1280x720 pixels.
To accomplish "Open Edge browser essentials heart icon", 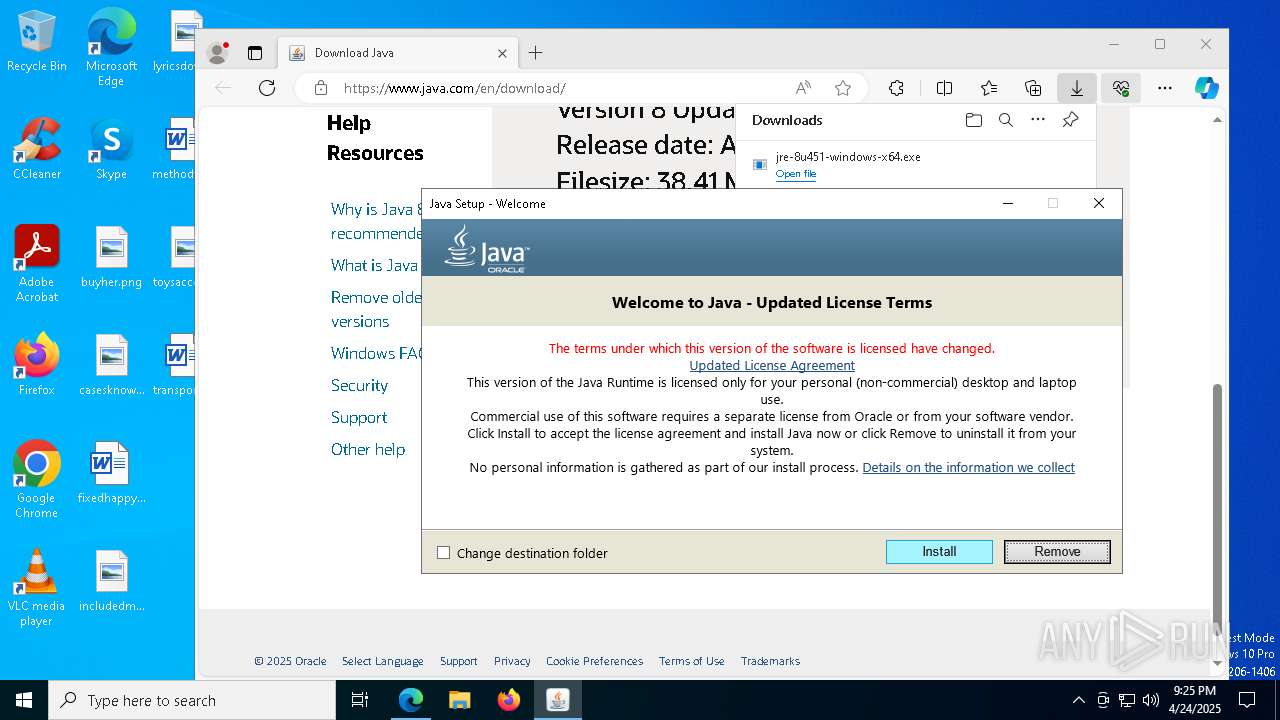I will coord(1121,88).
